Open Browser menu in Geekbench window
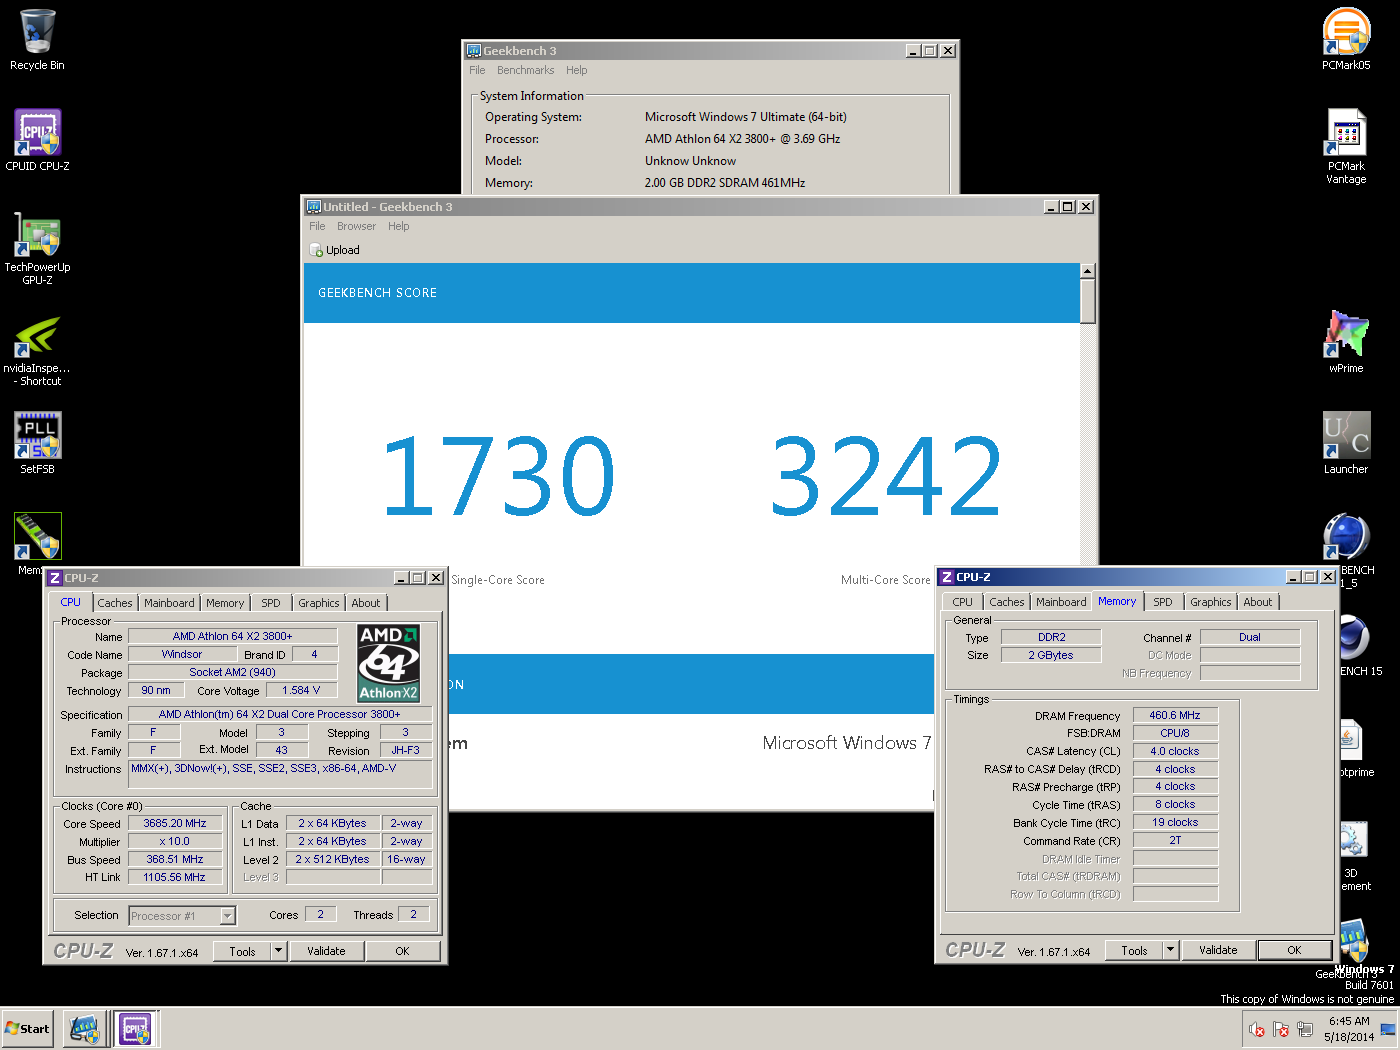Screen dimensions: 1400x1050 [x=356, y=226]
